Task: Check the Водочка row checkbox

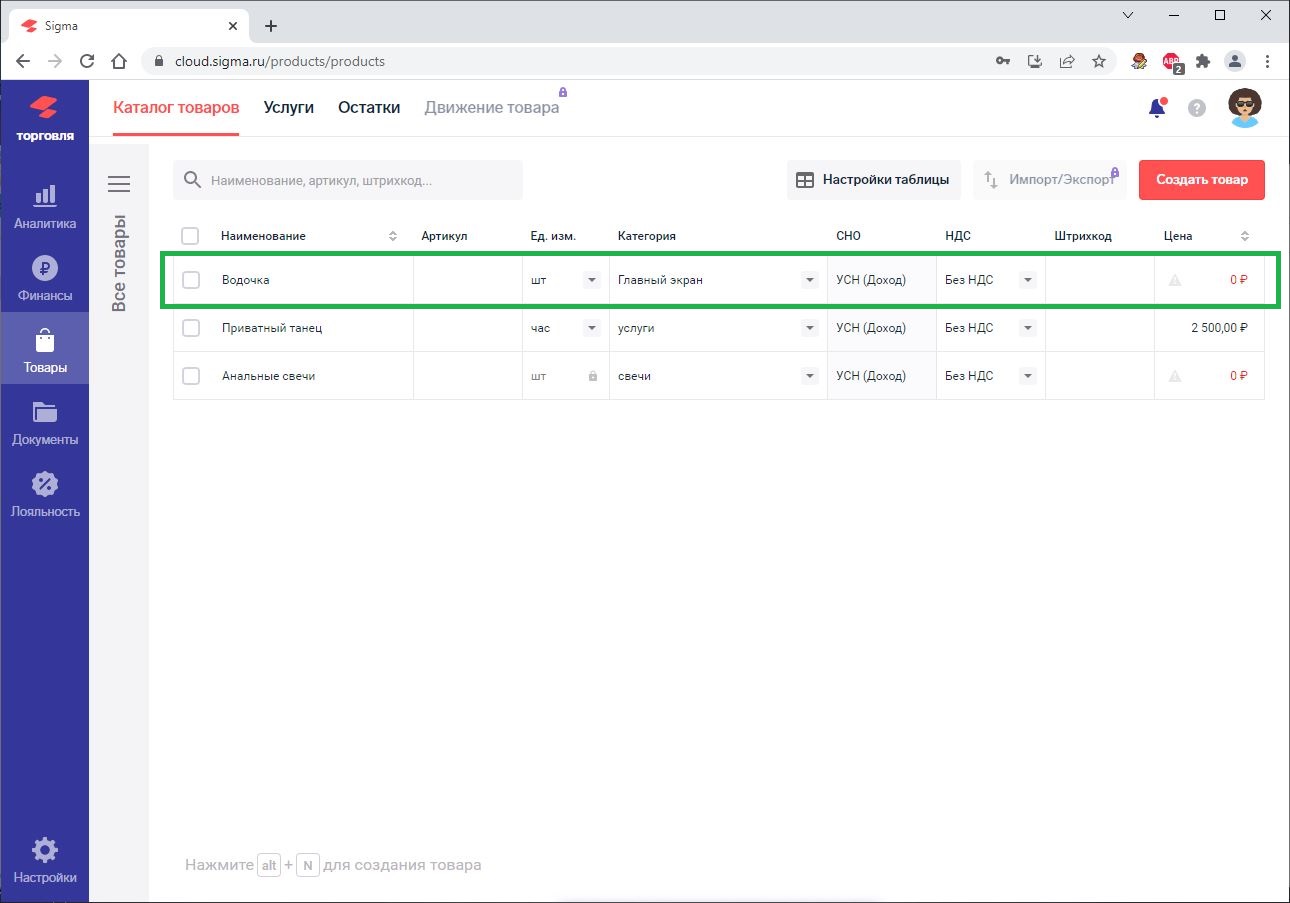Action: [x=191, y=280]
